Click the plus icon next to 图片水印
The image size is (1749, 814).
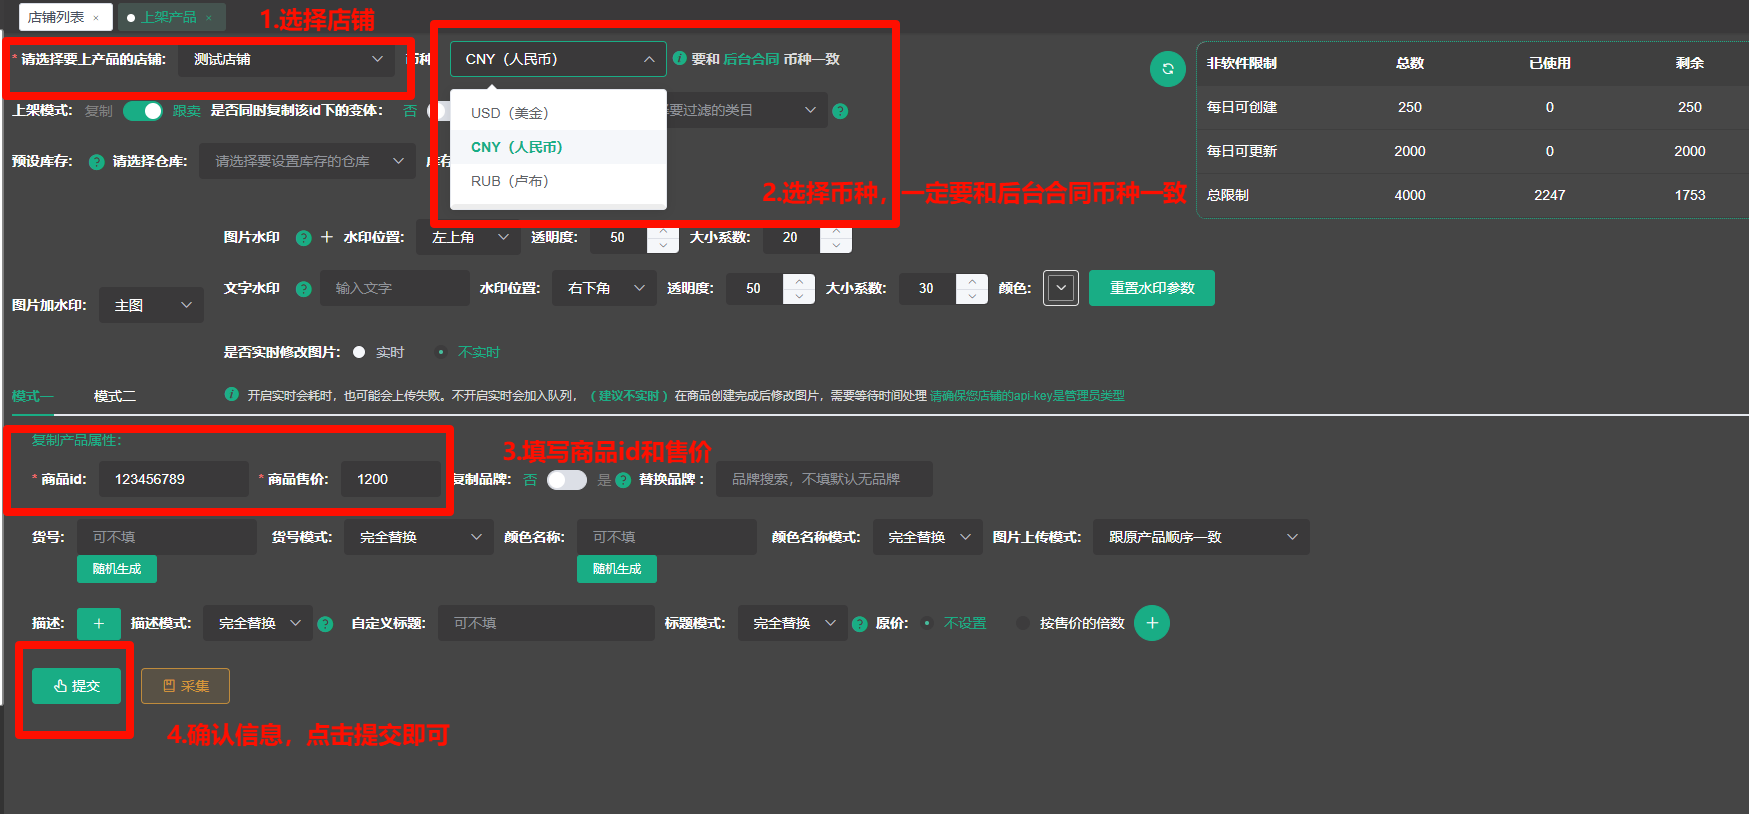coord(326,237)
